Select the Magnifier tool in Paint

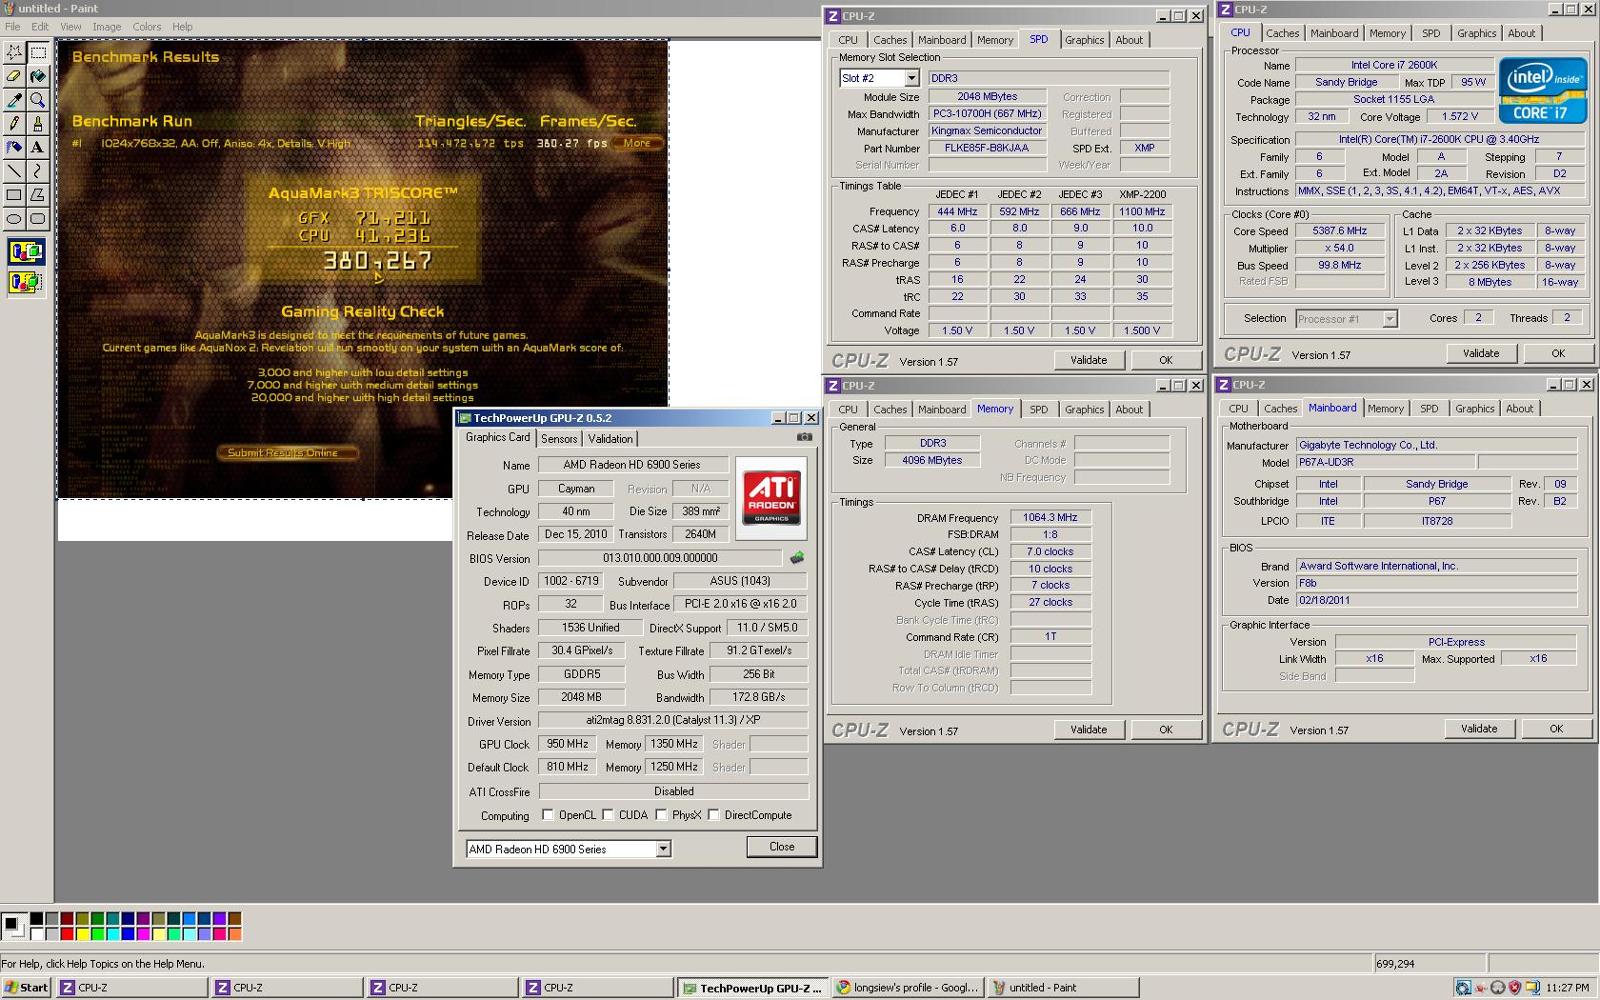(38, 100)
